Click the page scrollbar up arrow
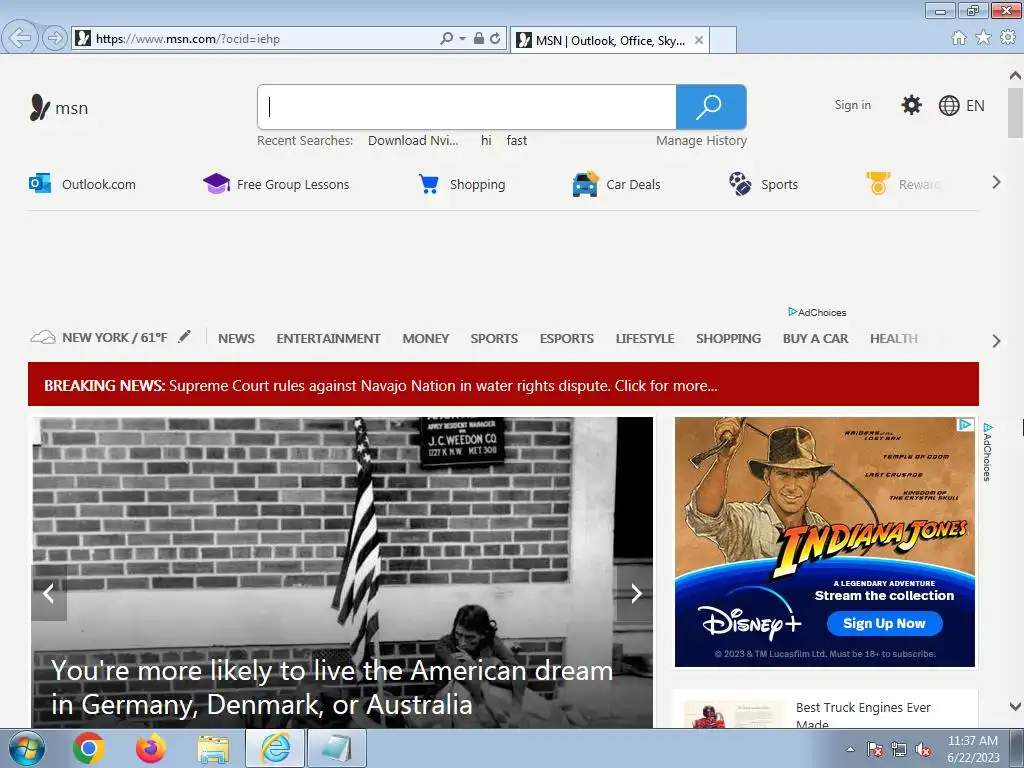Viewport: 1024px width, 768px height. (1015, 74)
